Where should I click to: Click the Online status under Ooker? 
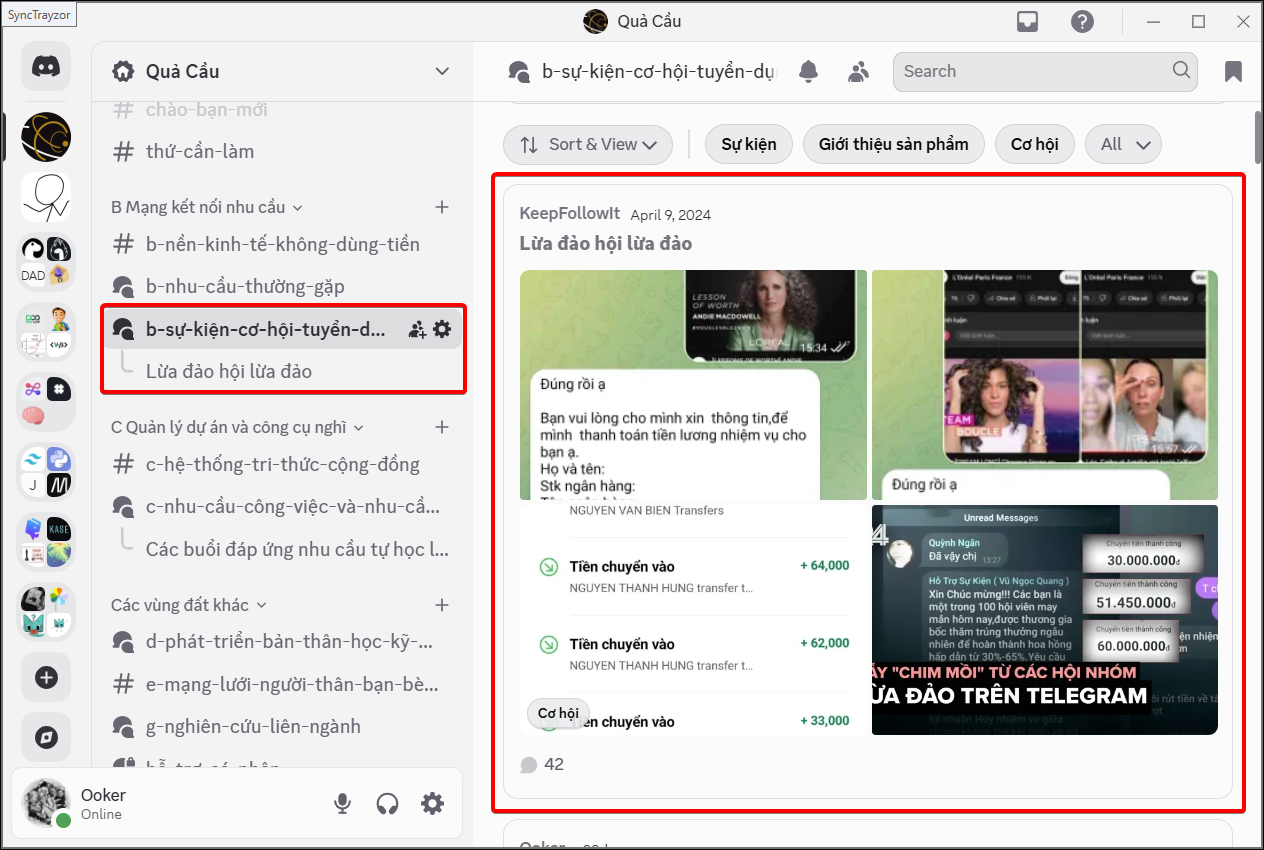click(x=101, y=814)
